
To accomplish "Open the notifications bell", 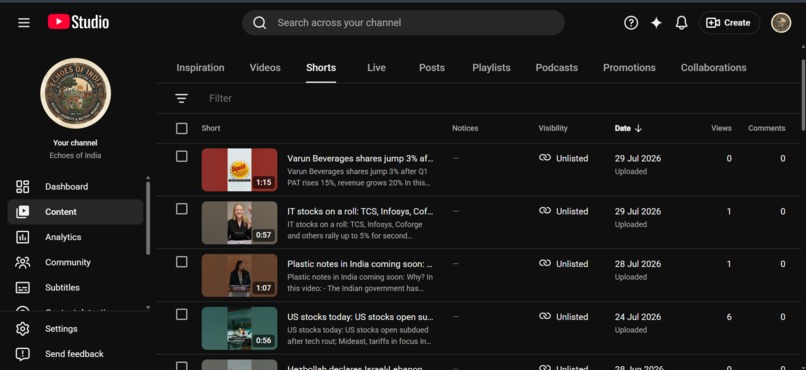I will [x=681, y=23].
